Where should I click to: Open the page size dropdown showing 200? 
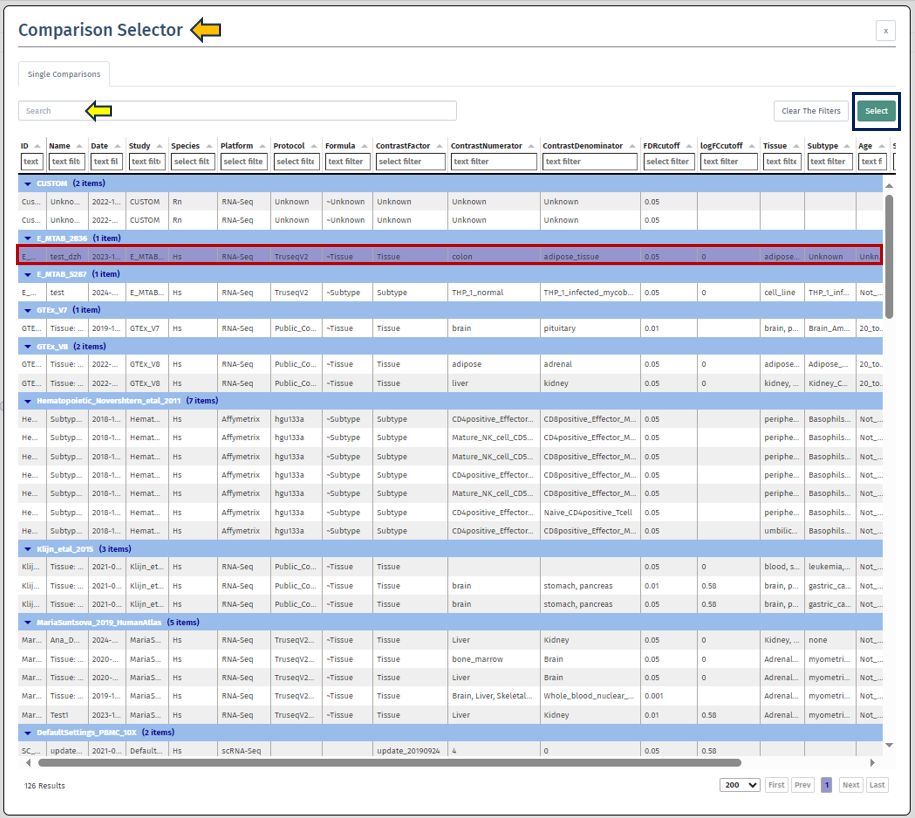click(x=739, y=785)
